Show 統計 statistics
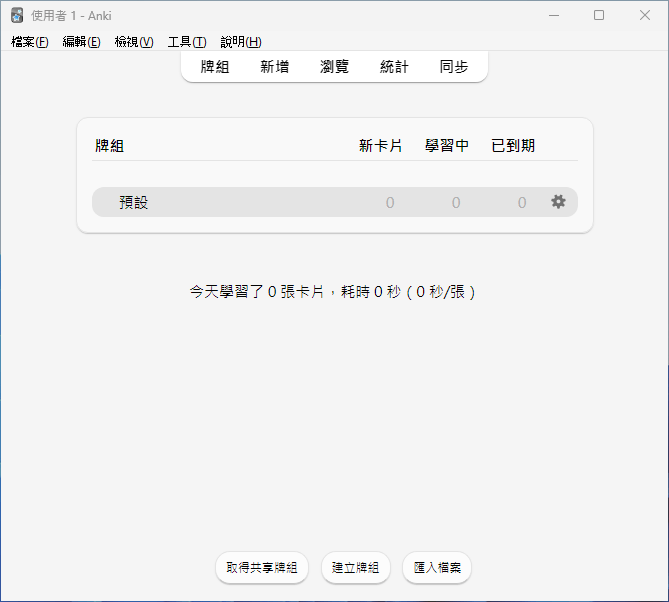 point(394,67)
